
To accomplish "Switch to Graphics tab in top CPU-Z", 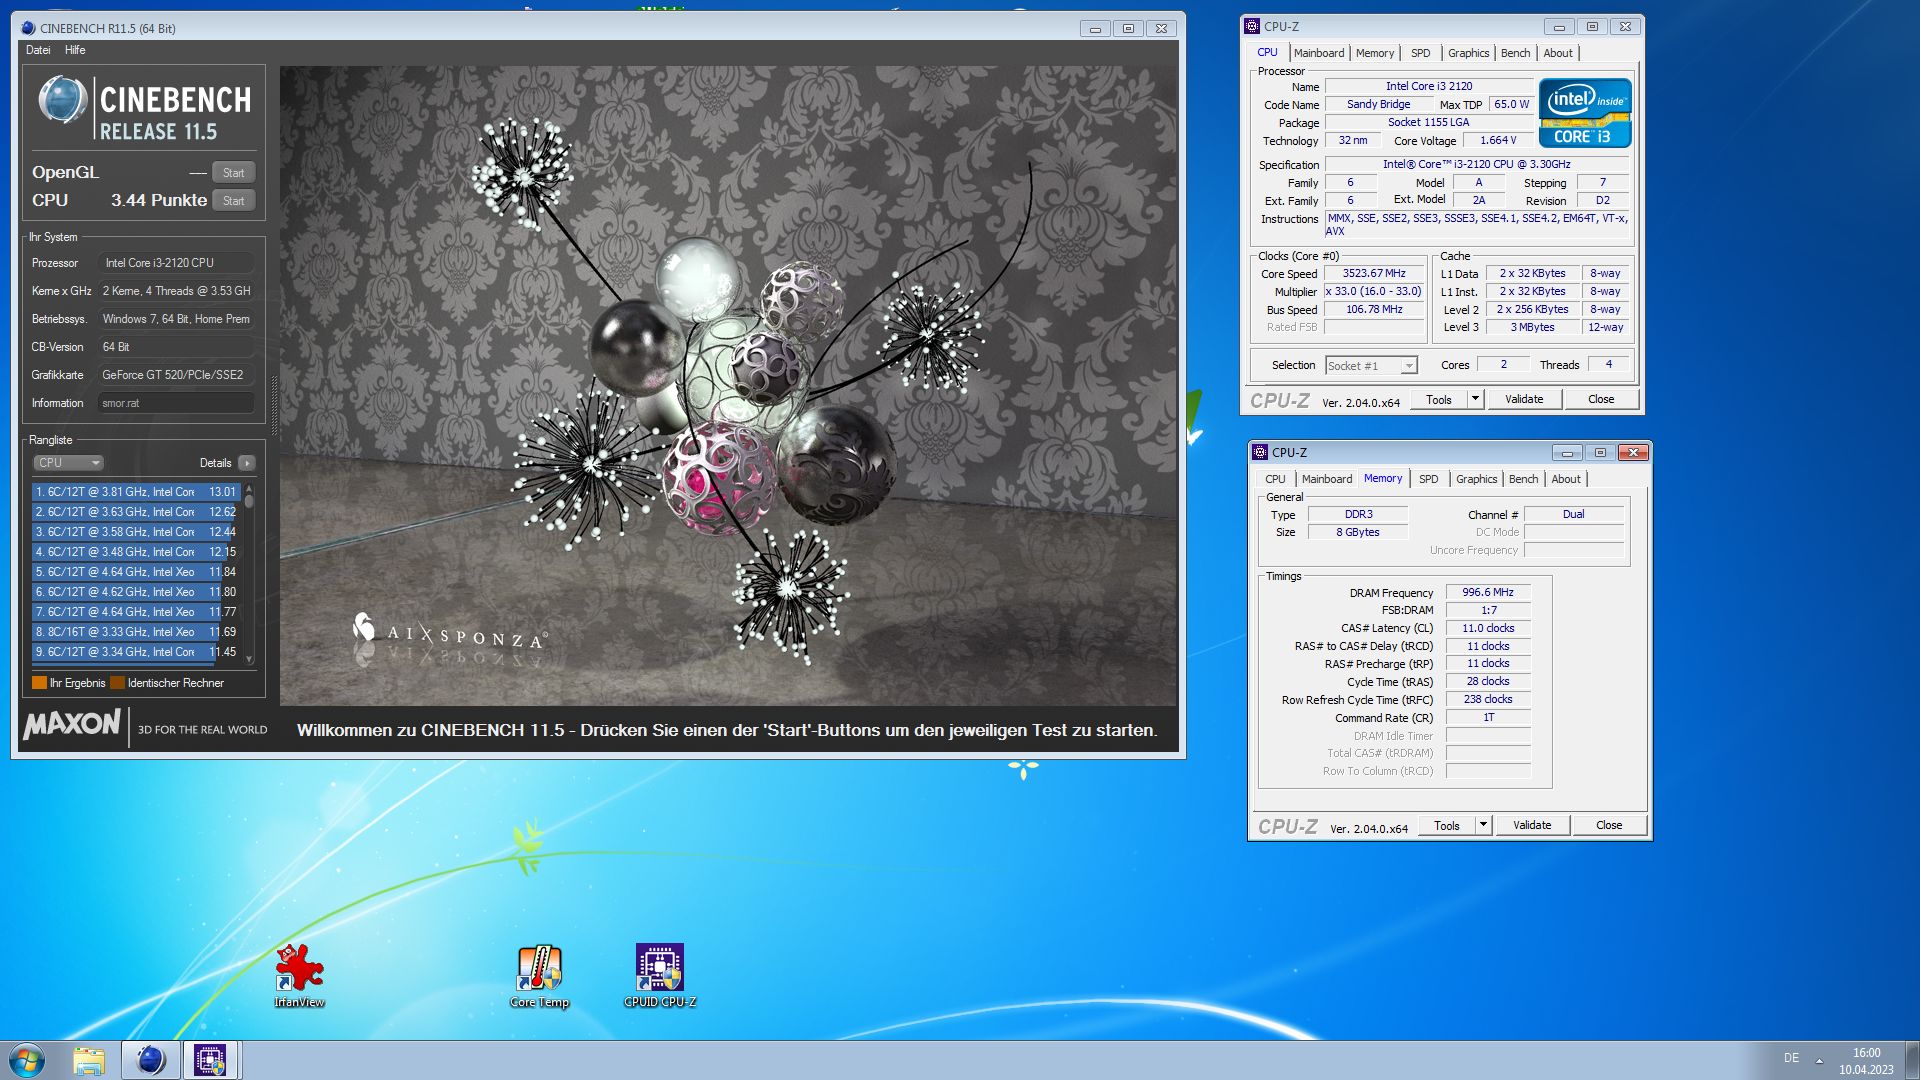I will coord(1468,53).
